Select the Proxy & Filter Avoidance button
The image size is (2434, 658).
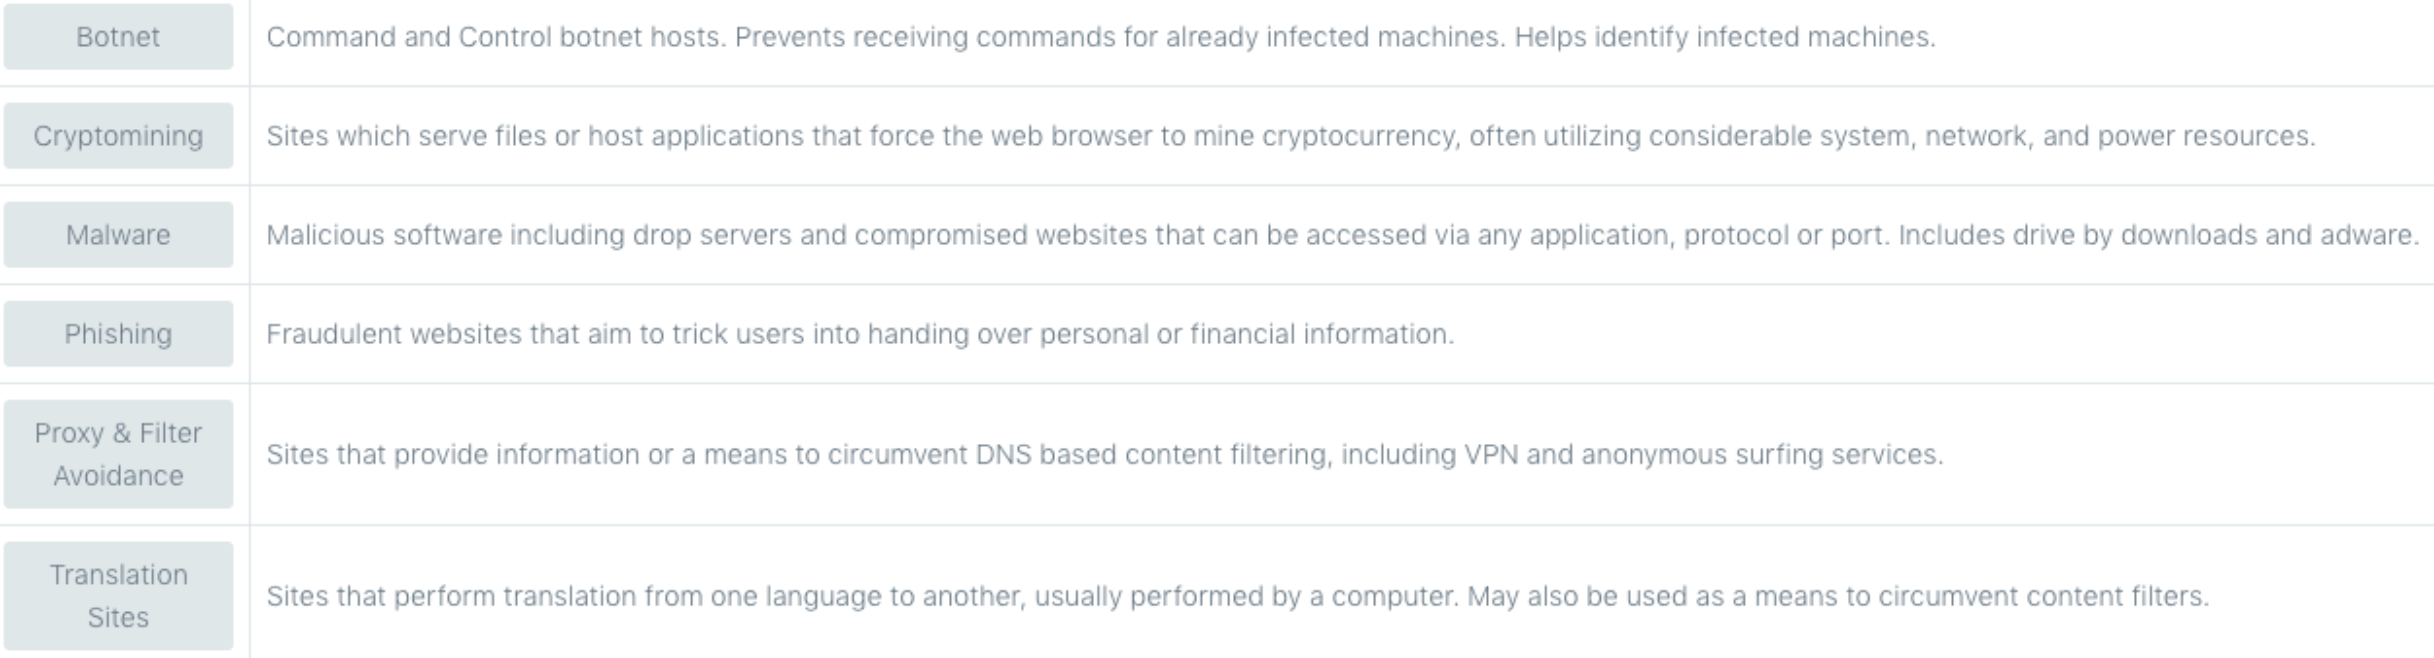118,454
